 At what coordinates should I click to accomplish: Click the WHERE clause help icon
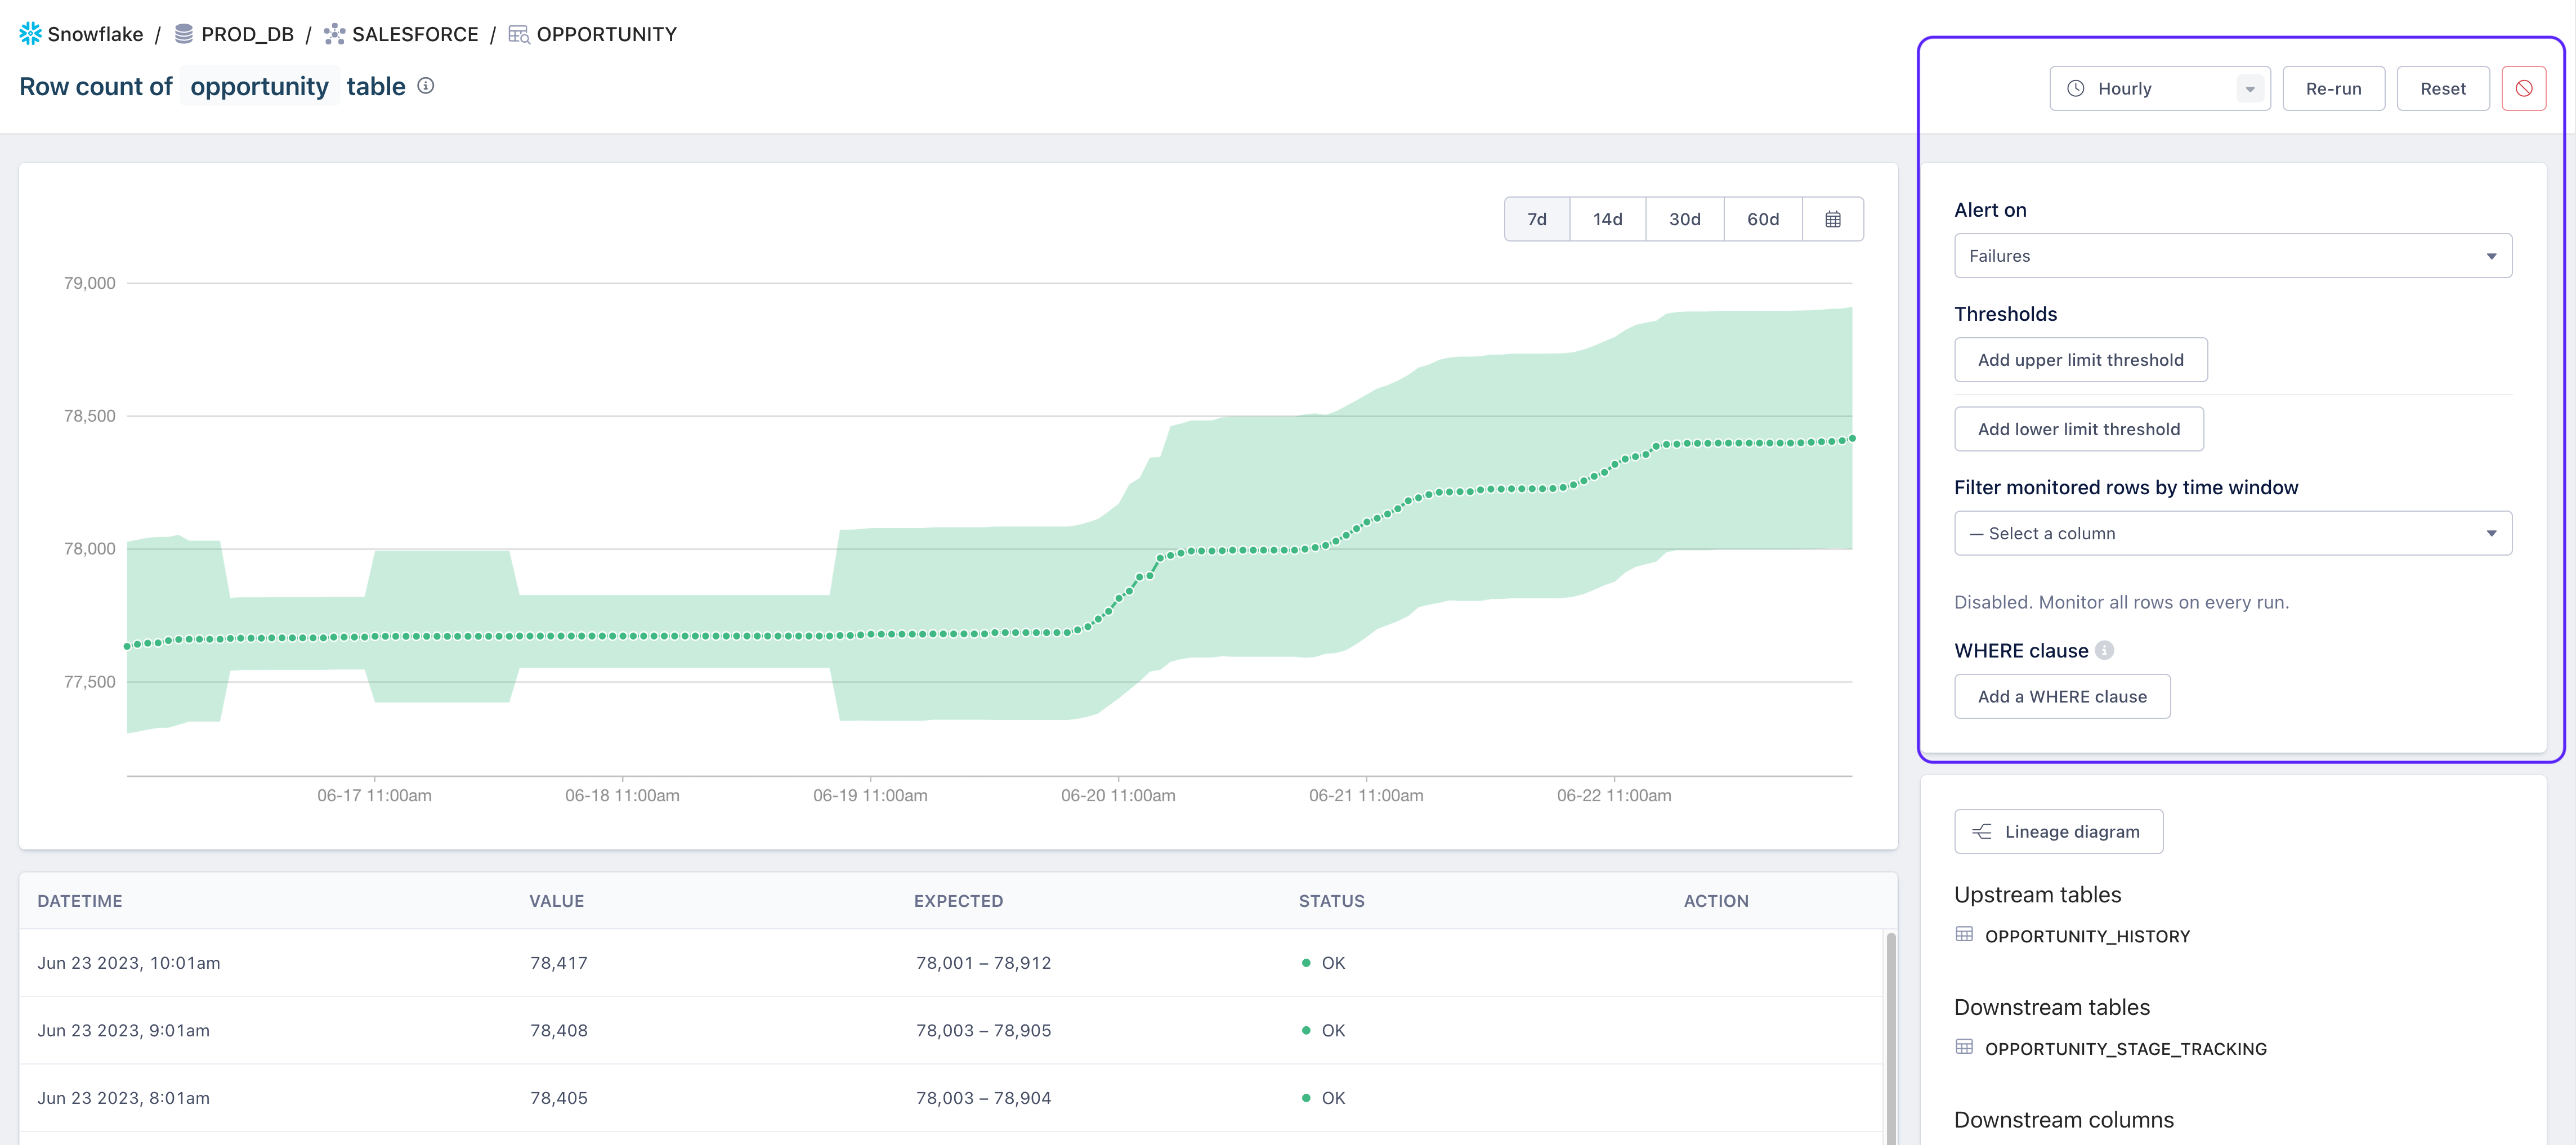click(2105, 650)
